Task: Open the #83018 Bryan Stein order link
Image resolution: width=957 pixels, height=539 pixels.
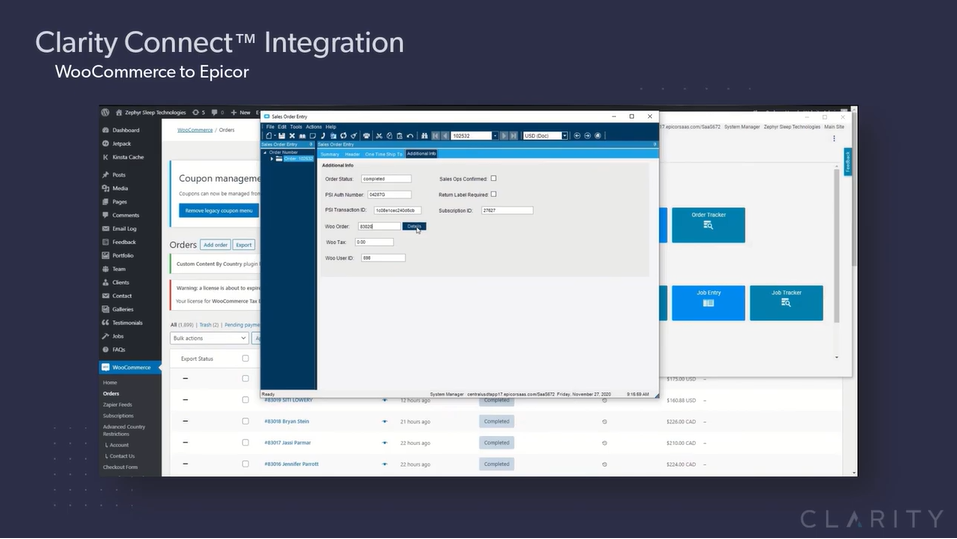Action: click(287, 421)
